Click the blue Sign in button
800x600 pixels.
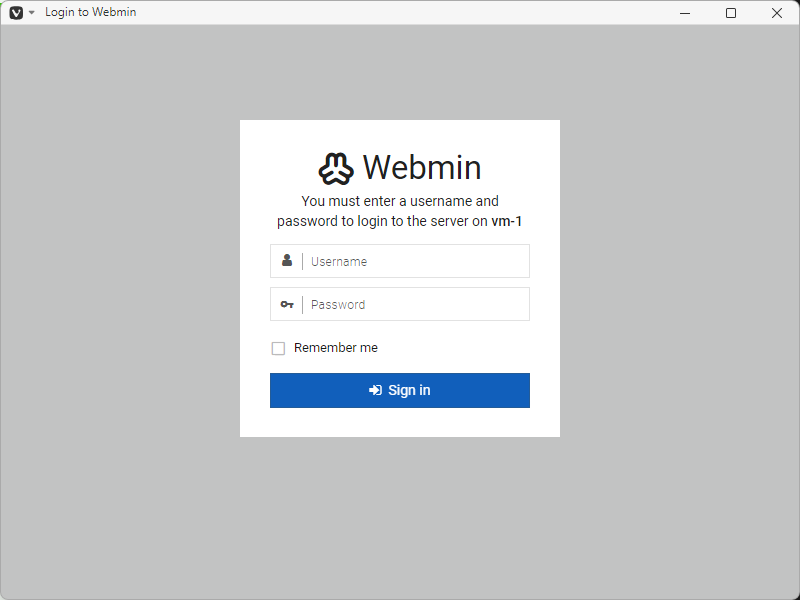click(400, 390)
